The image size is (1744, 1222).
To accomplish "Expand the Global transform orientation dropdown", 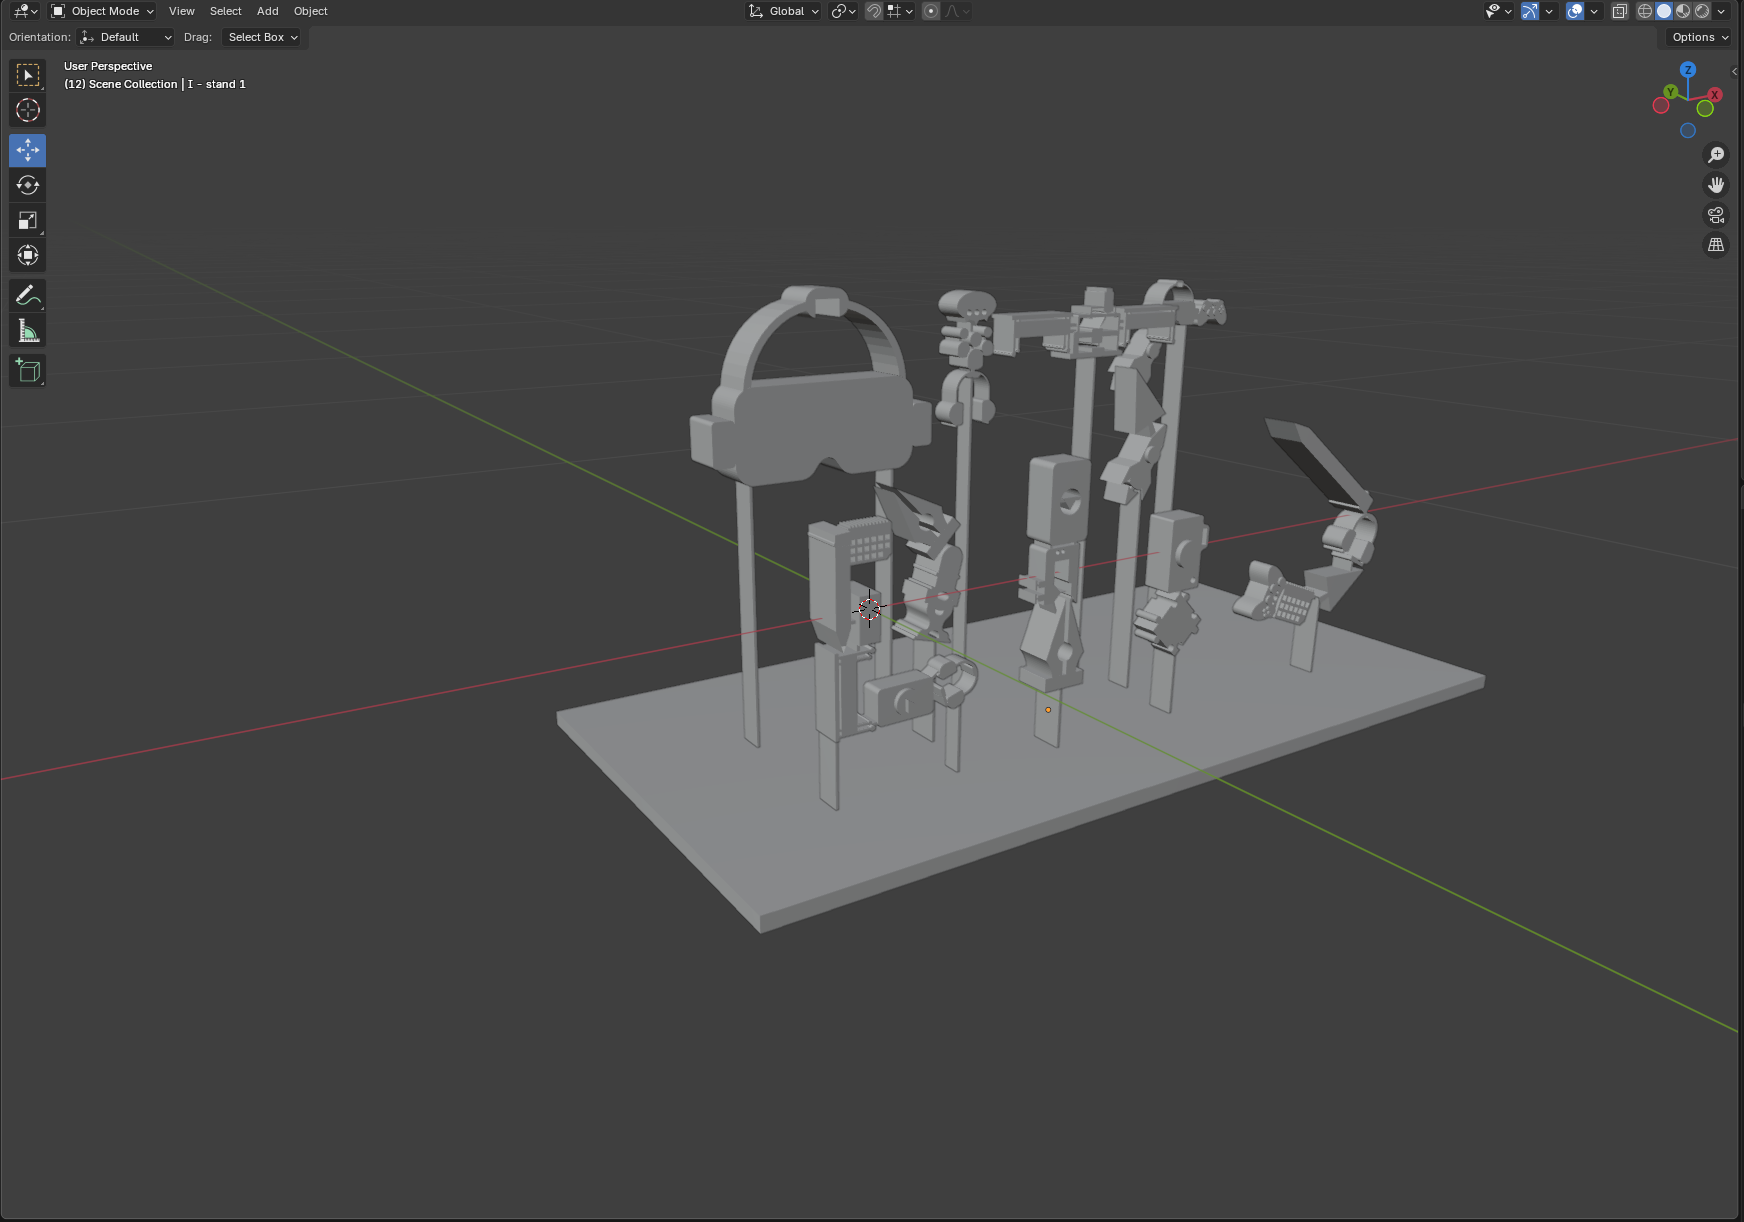I will point(785,11).
